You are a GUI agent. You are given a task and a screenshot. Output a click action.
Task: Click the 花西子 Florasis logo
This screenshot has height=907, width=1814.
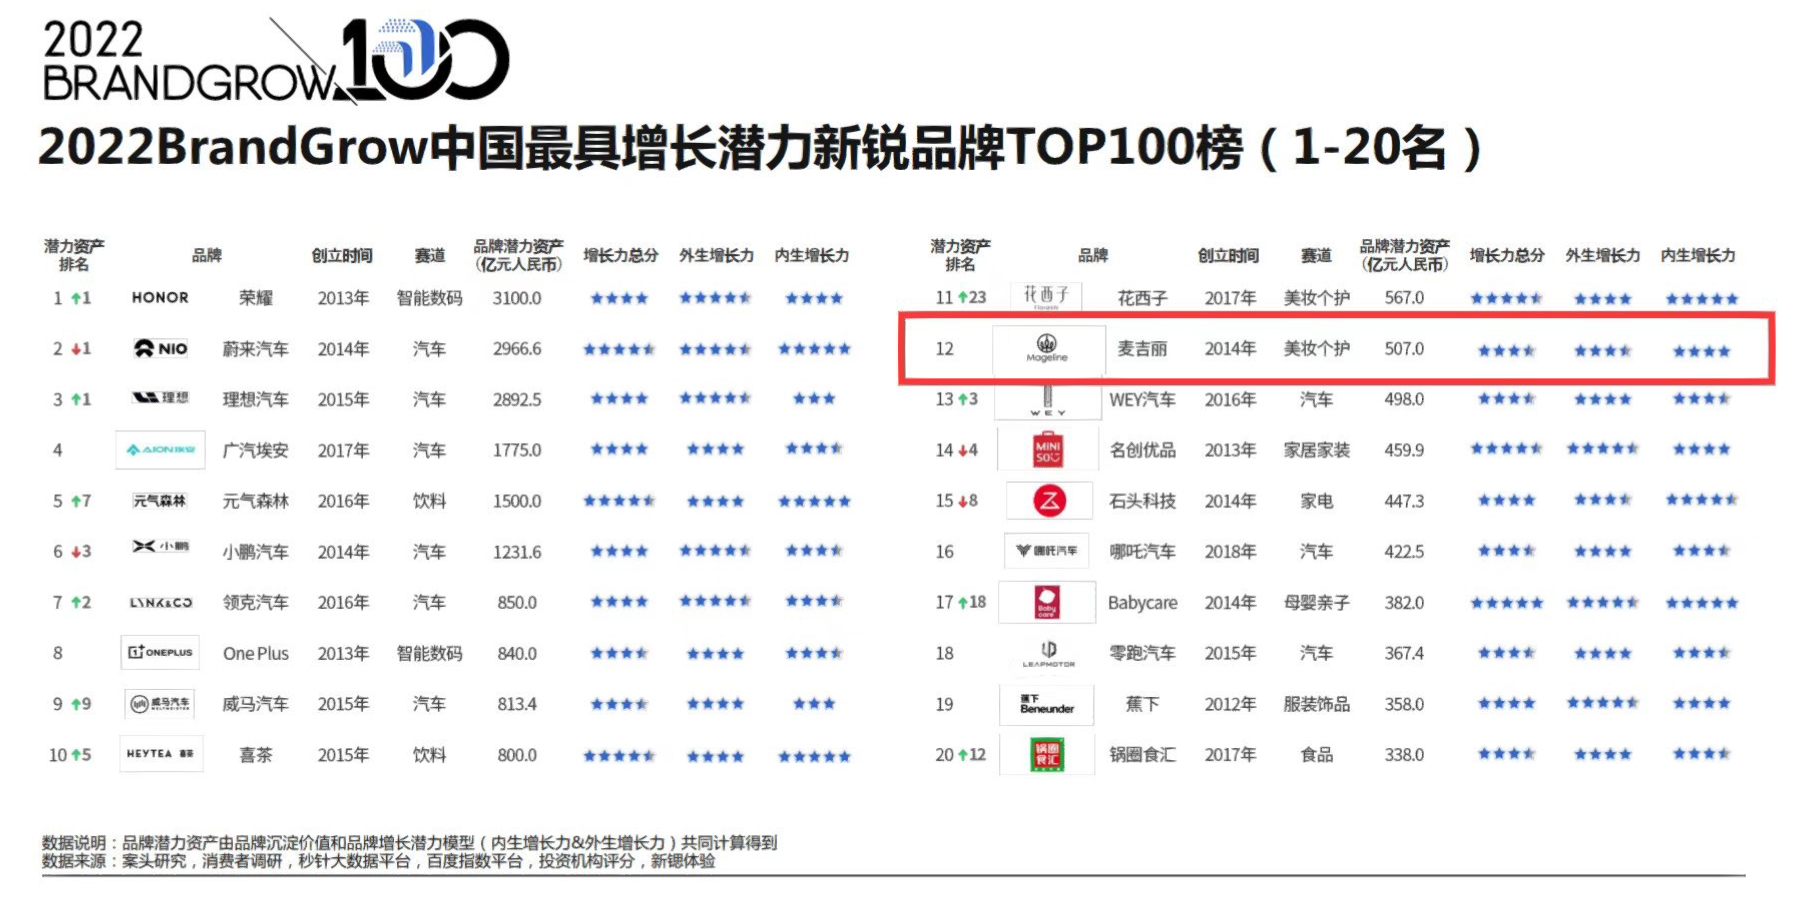[1046, 297]
